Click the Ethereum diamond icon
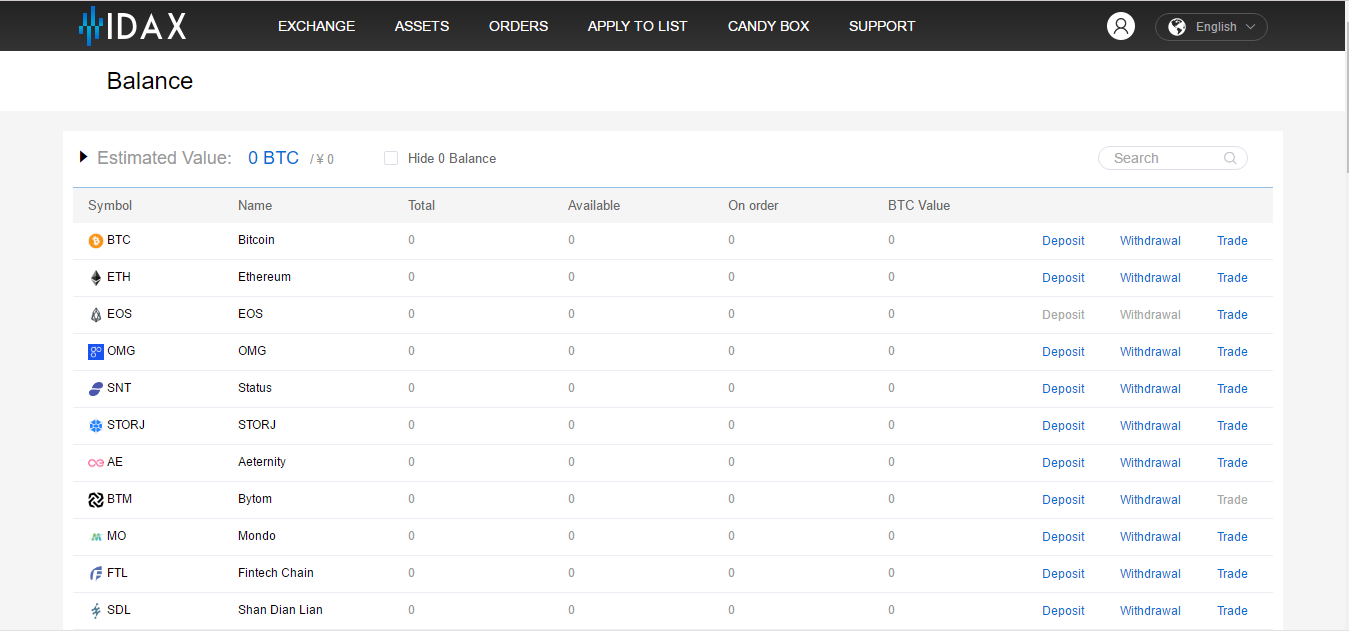Image resolution: width=1349 pixels, height=633 pixels. pos(96,278)
